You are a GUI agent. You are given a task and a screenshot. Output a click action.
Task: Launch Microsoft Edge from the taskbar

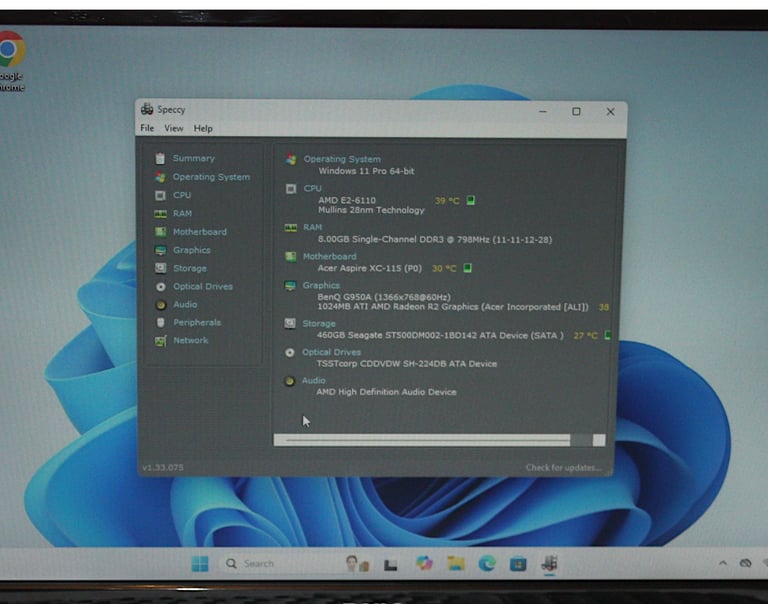pos(487,564)
